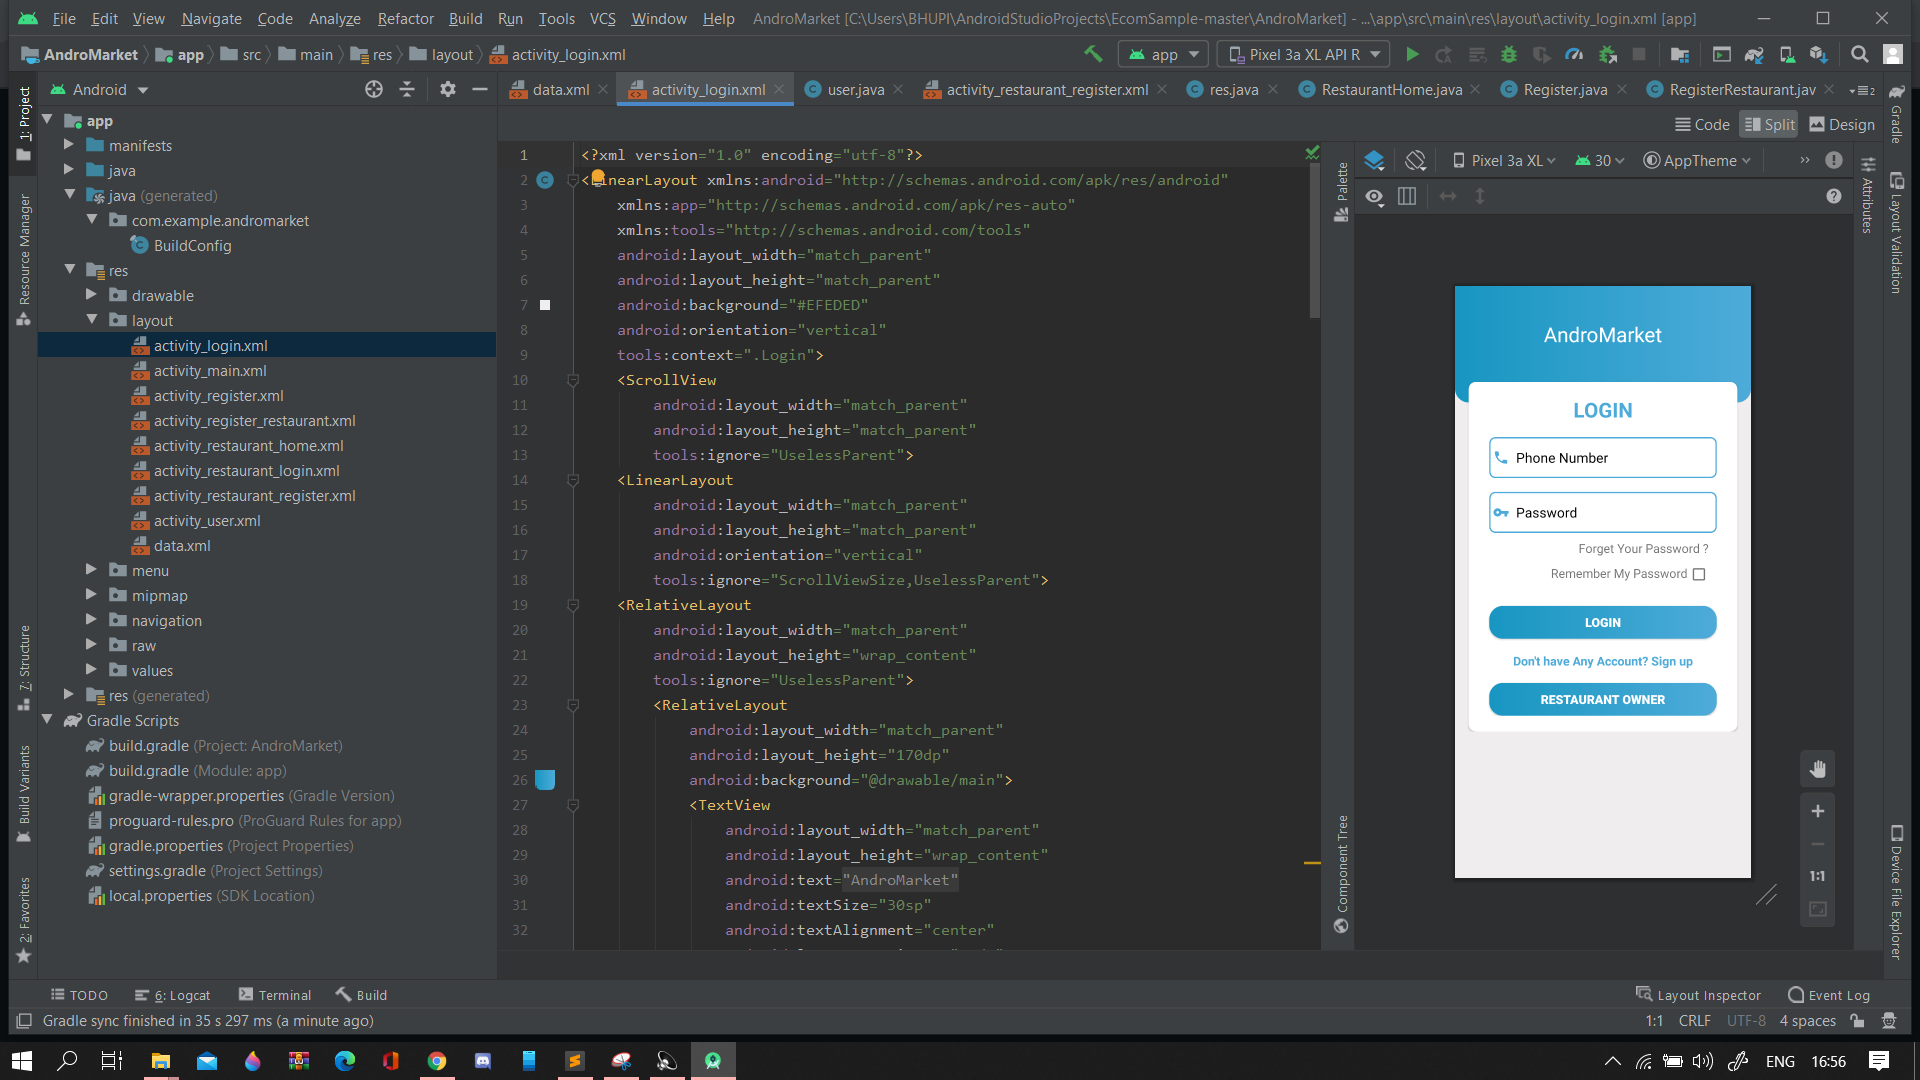The height and width of the screenshot is (1080, 1920).
Task: Toggle the design view options eye icon
Action: [x=1375, y=196]
